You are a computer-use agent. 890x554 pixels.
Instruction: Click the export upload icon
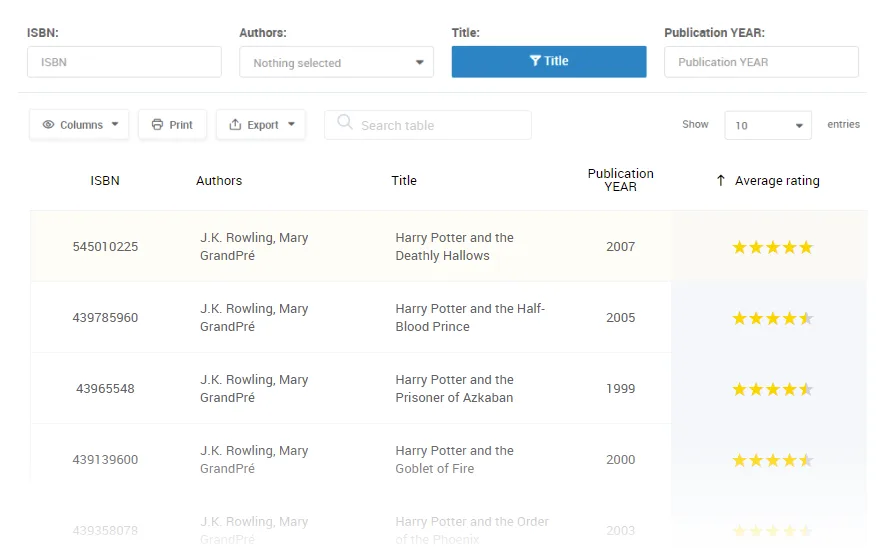235,125
